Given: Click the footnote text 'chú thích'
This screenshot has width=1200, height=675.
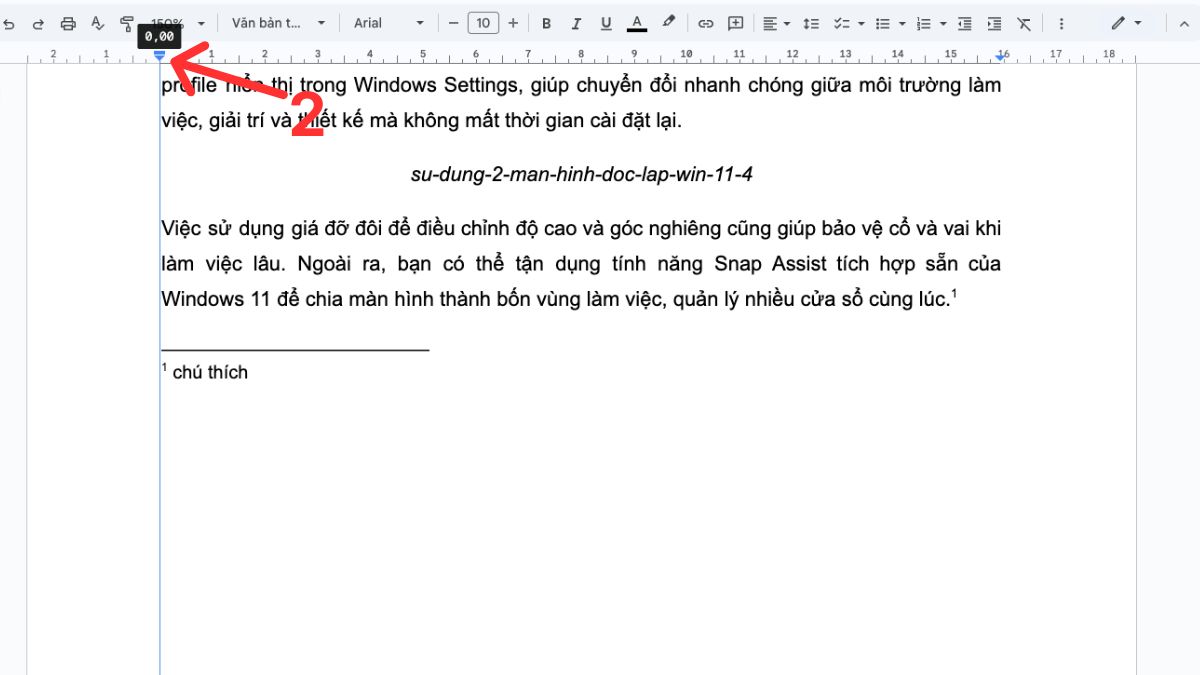Looking at the screenshot, I should pyautogui.click(x=210, y=373).
